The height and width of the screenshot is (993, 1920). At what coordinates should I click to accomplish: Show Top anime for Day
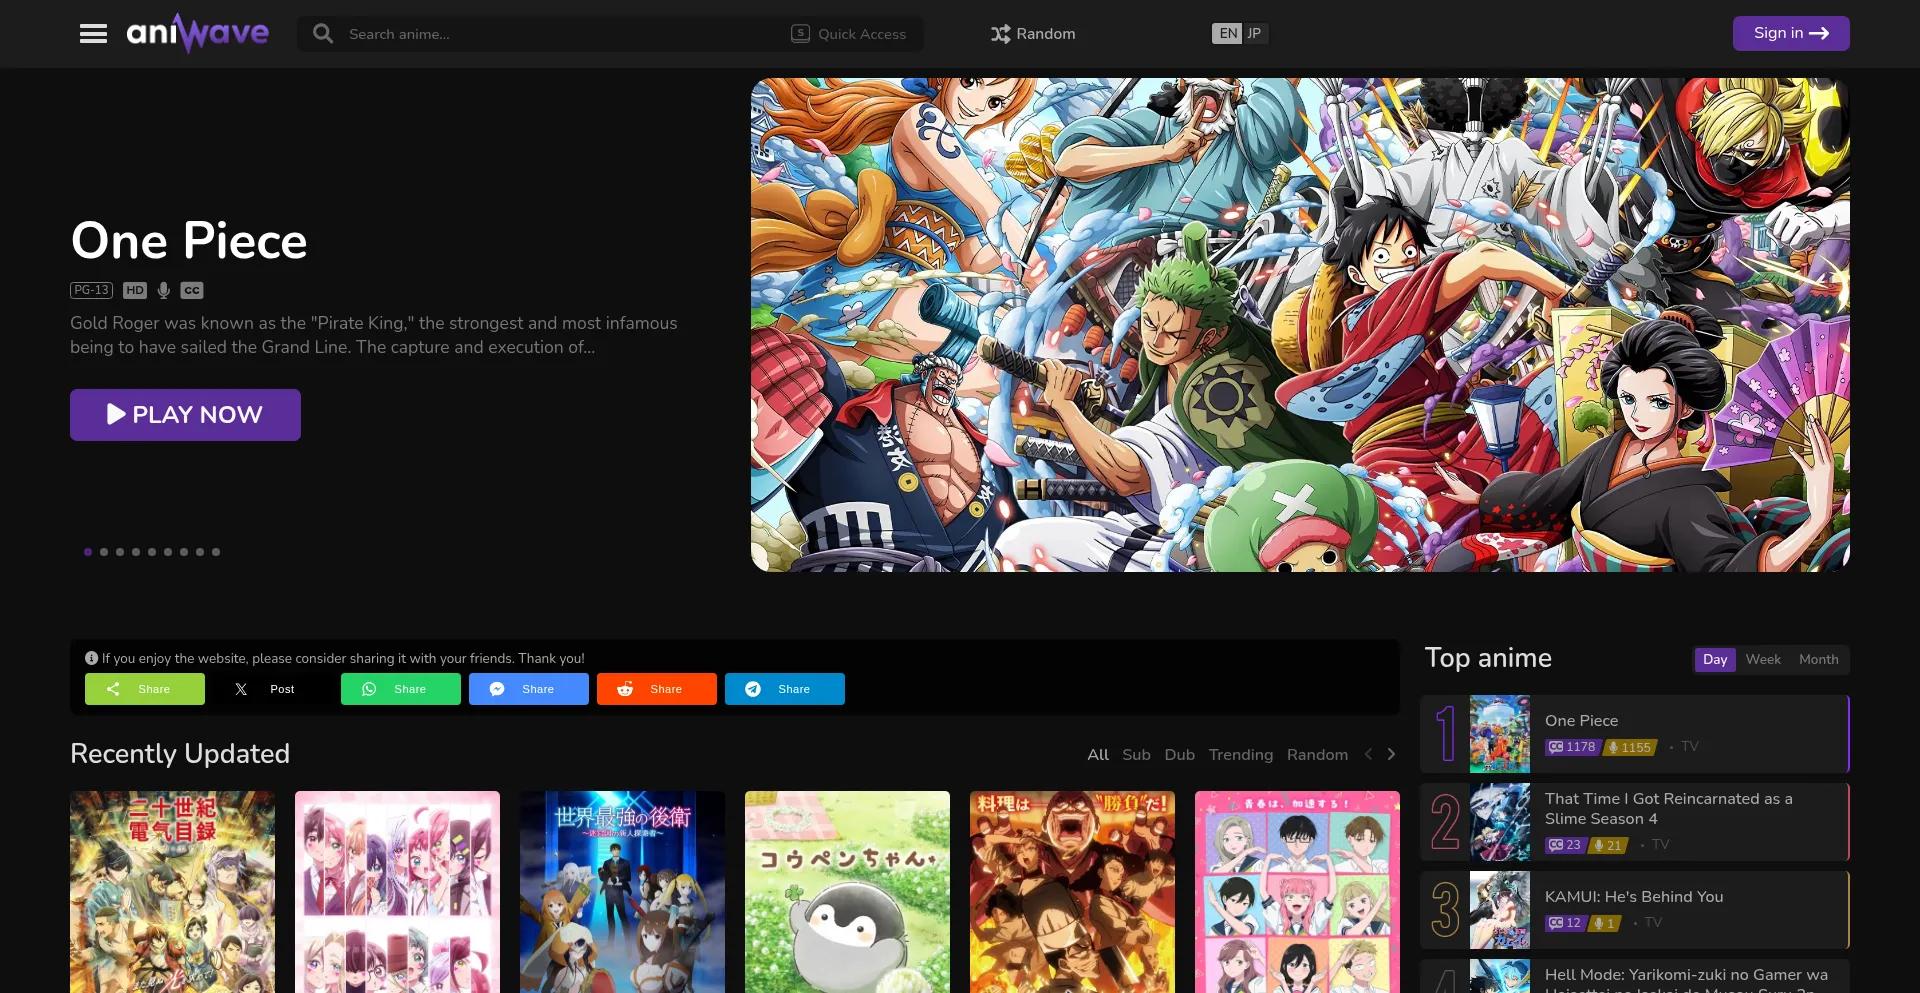click(x=1715, y=660)
